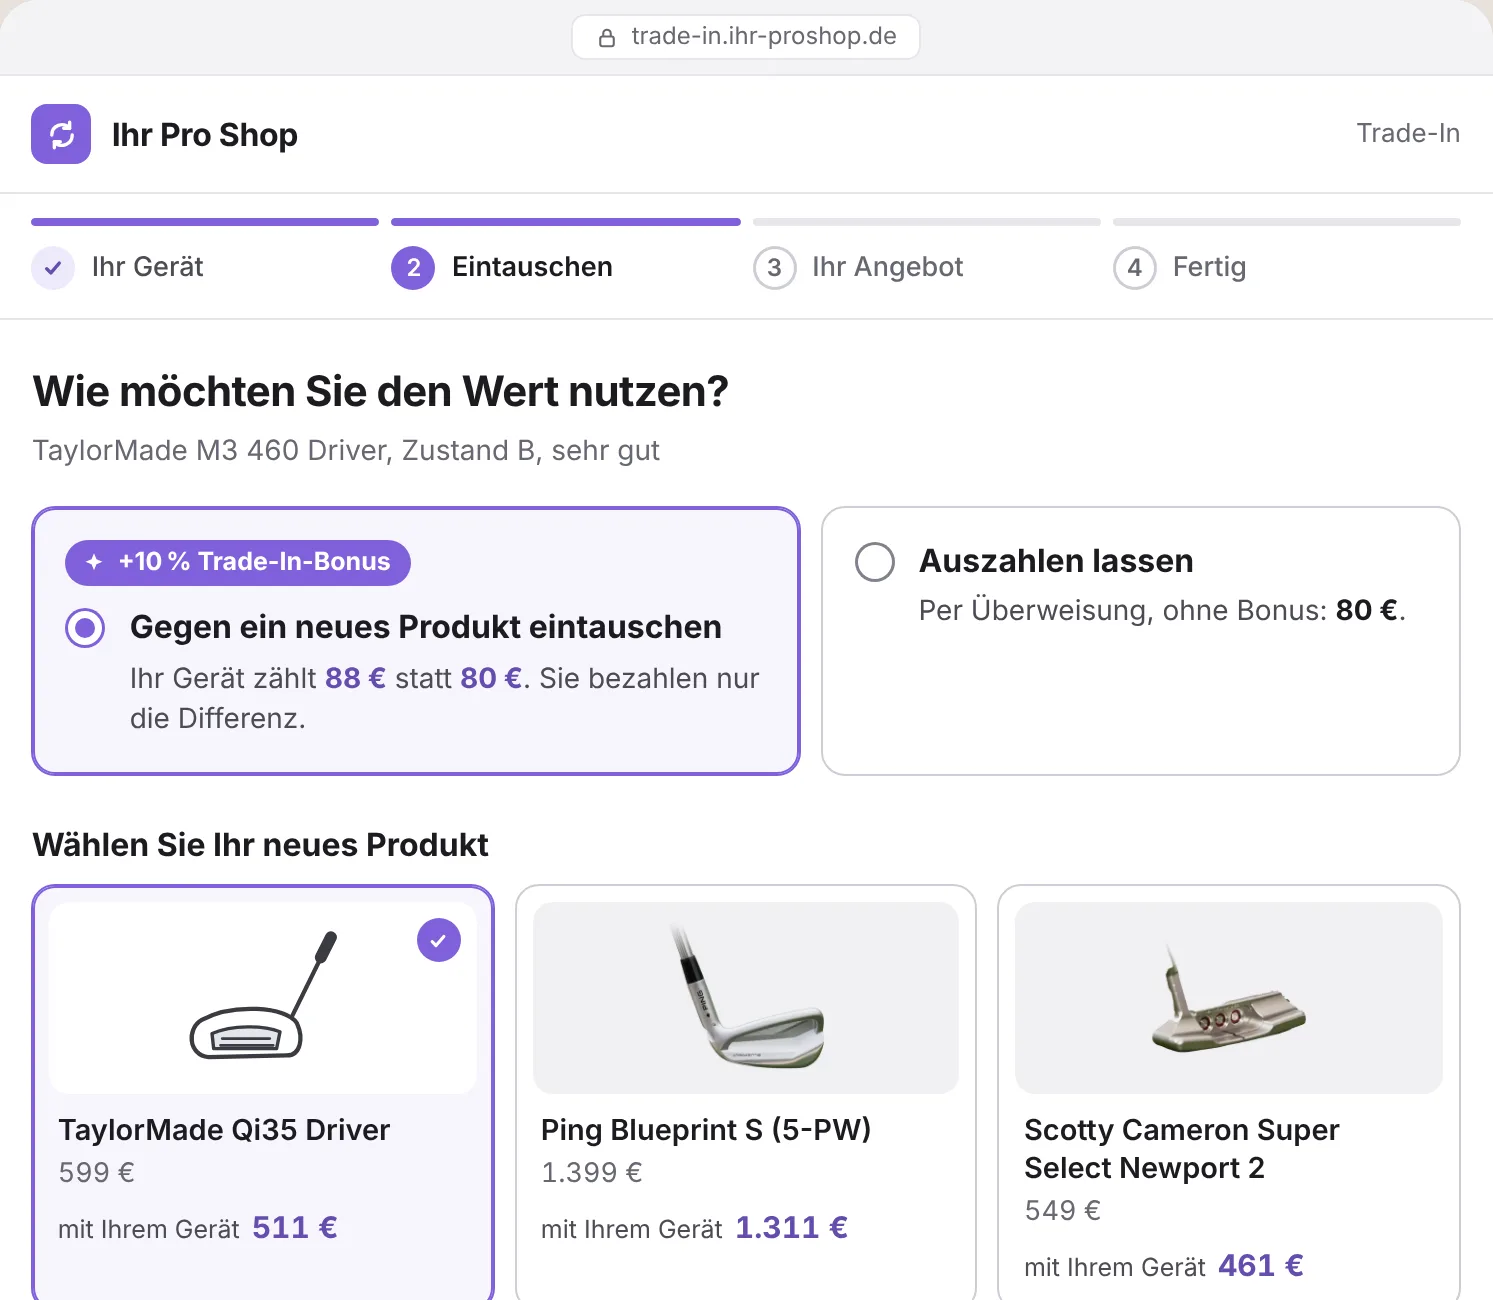Click the 'Wie möchten Sie den Wert nutzen?' heading
Screen dimensions: 1493x1300
click(x=381, y=391)
